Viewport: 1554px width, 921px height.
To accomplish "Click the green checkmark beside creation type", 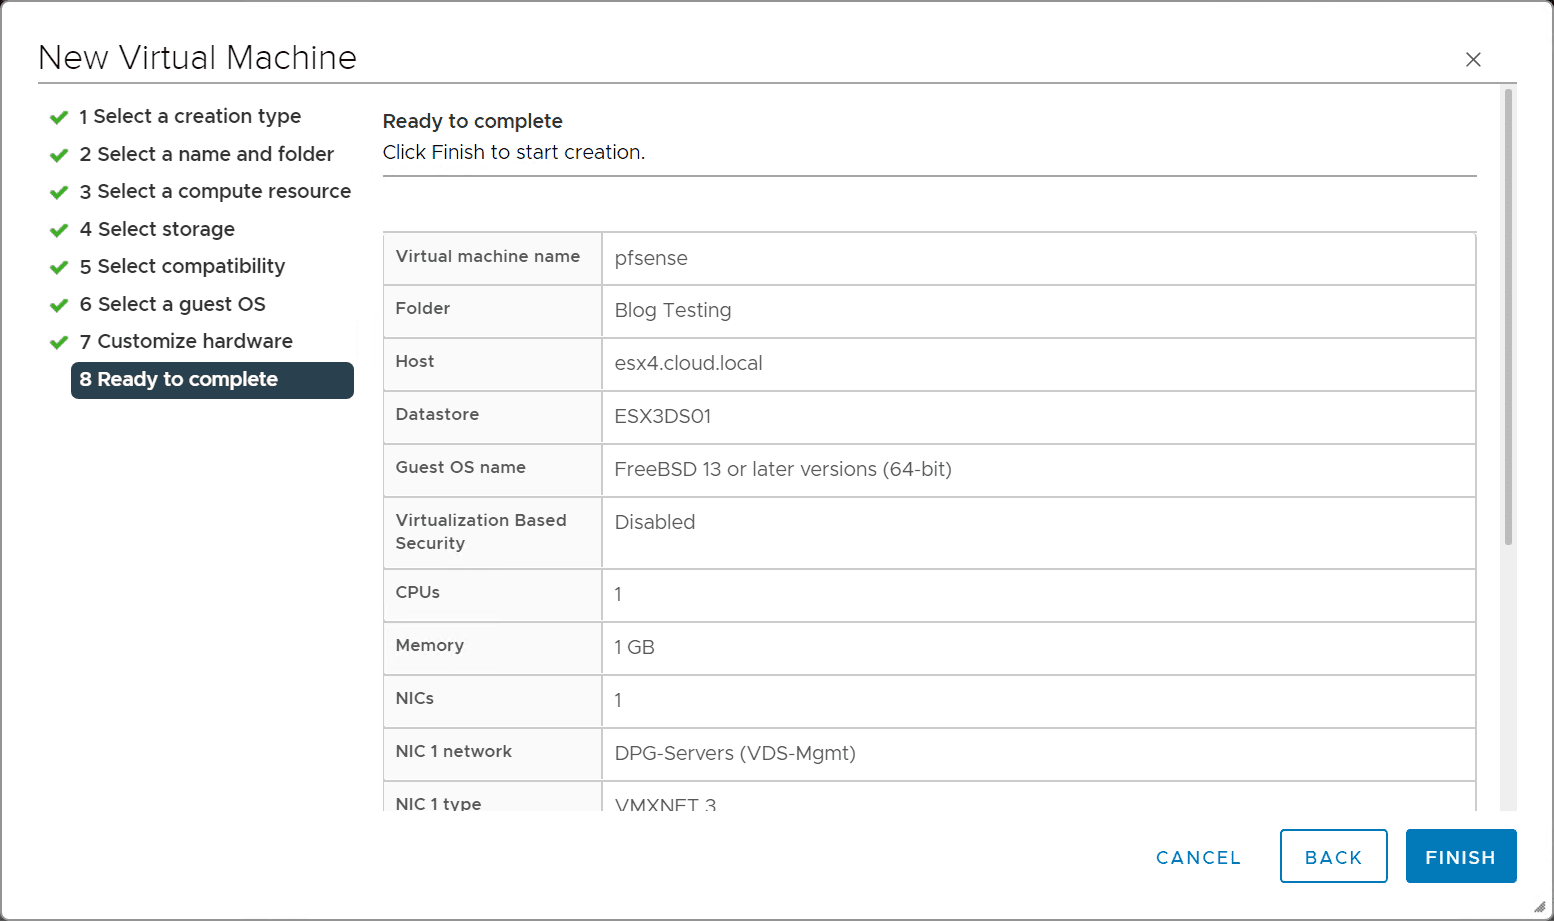I will 59,117.
